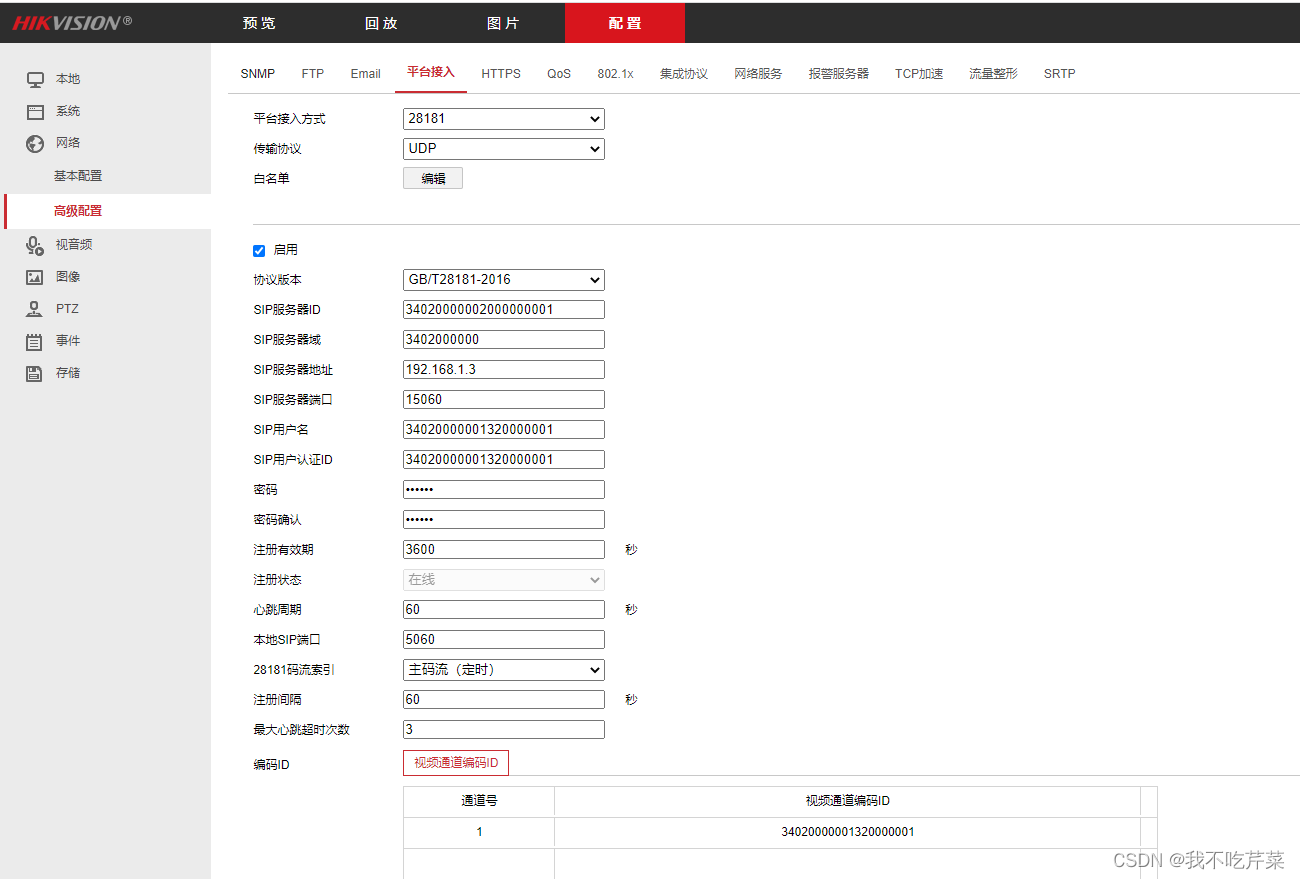Switch to the 图片 top menu

[503, 23]
